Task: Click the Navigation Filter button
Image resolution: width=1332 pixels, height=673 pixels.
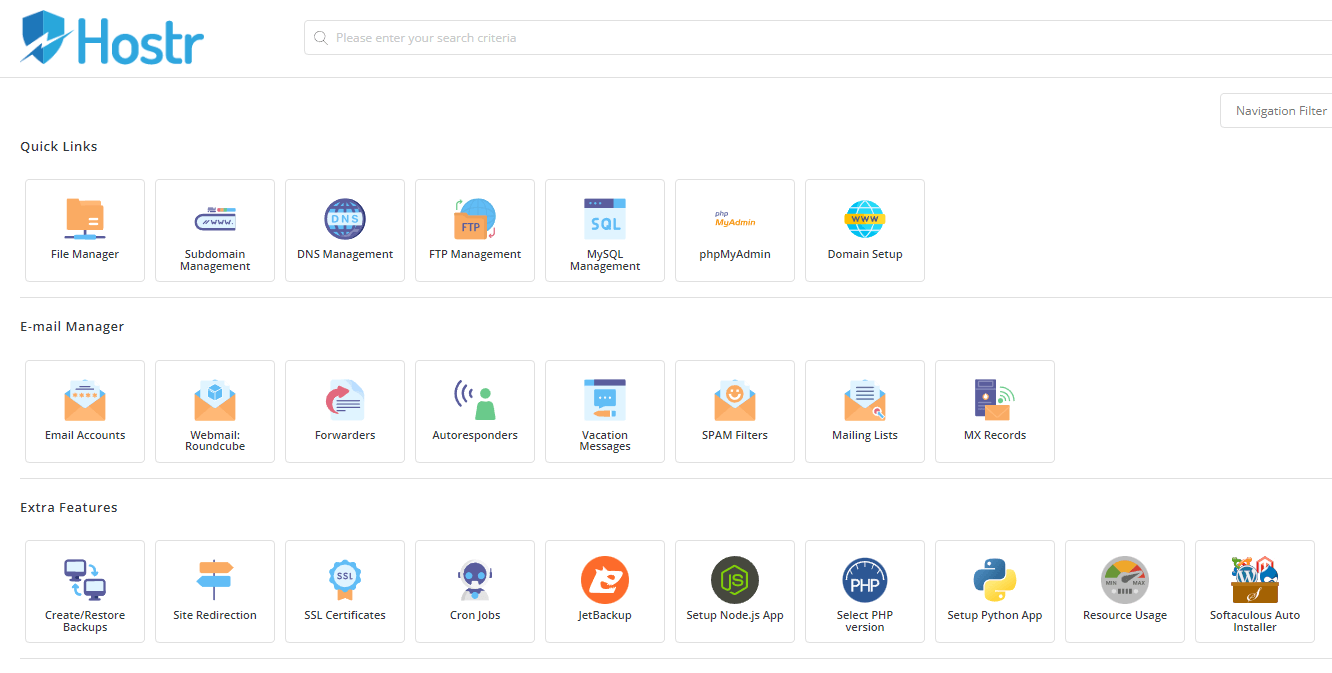Action: coord(1280,111)
